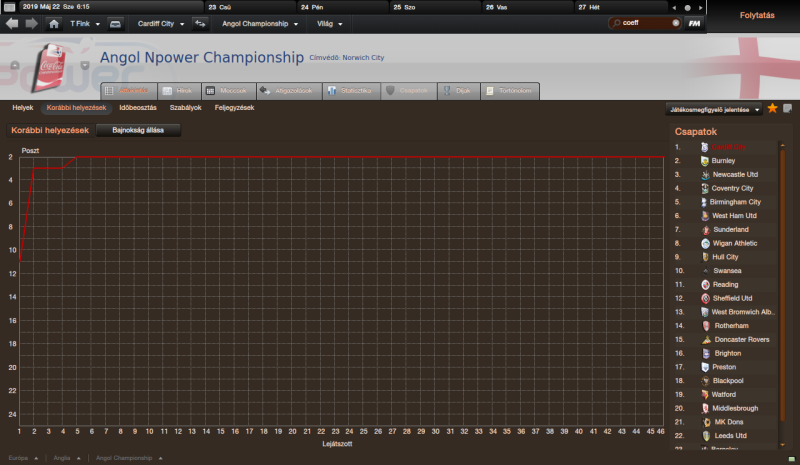The image size is (800, 465).
Task: Click the home icon in navigation bar
Action: click(x=54, y=22)
